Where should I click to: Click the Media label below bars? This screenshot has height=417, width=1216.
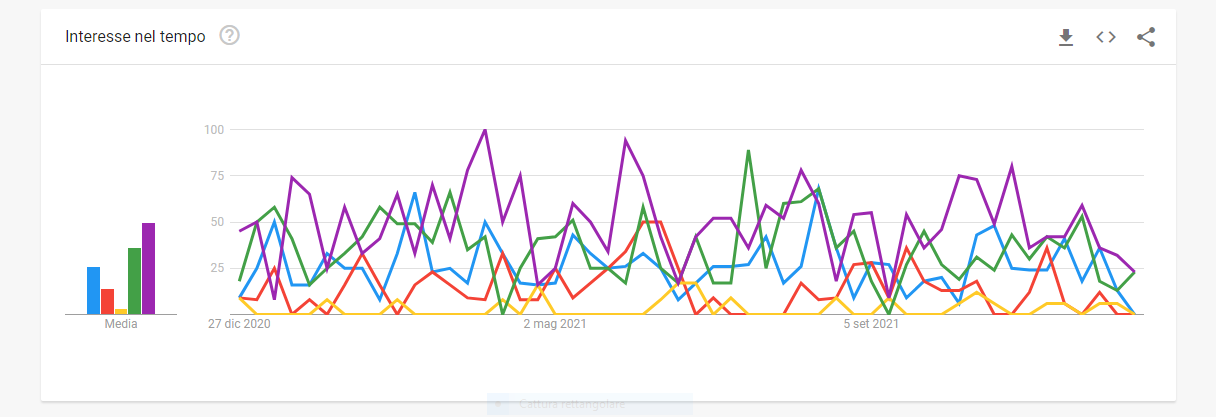(x=120, y=324)
